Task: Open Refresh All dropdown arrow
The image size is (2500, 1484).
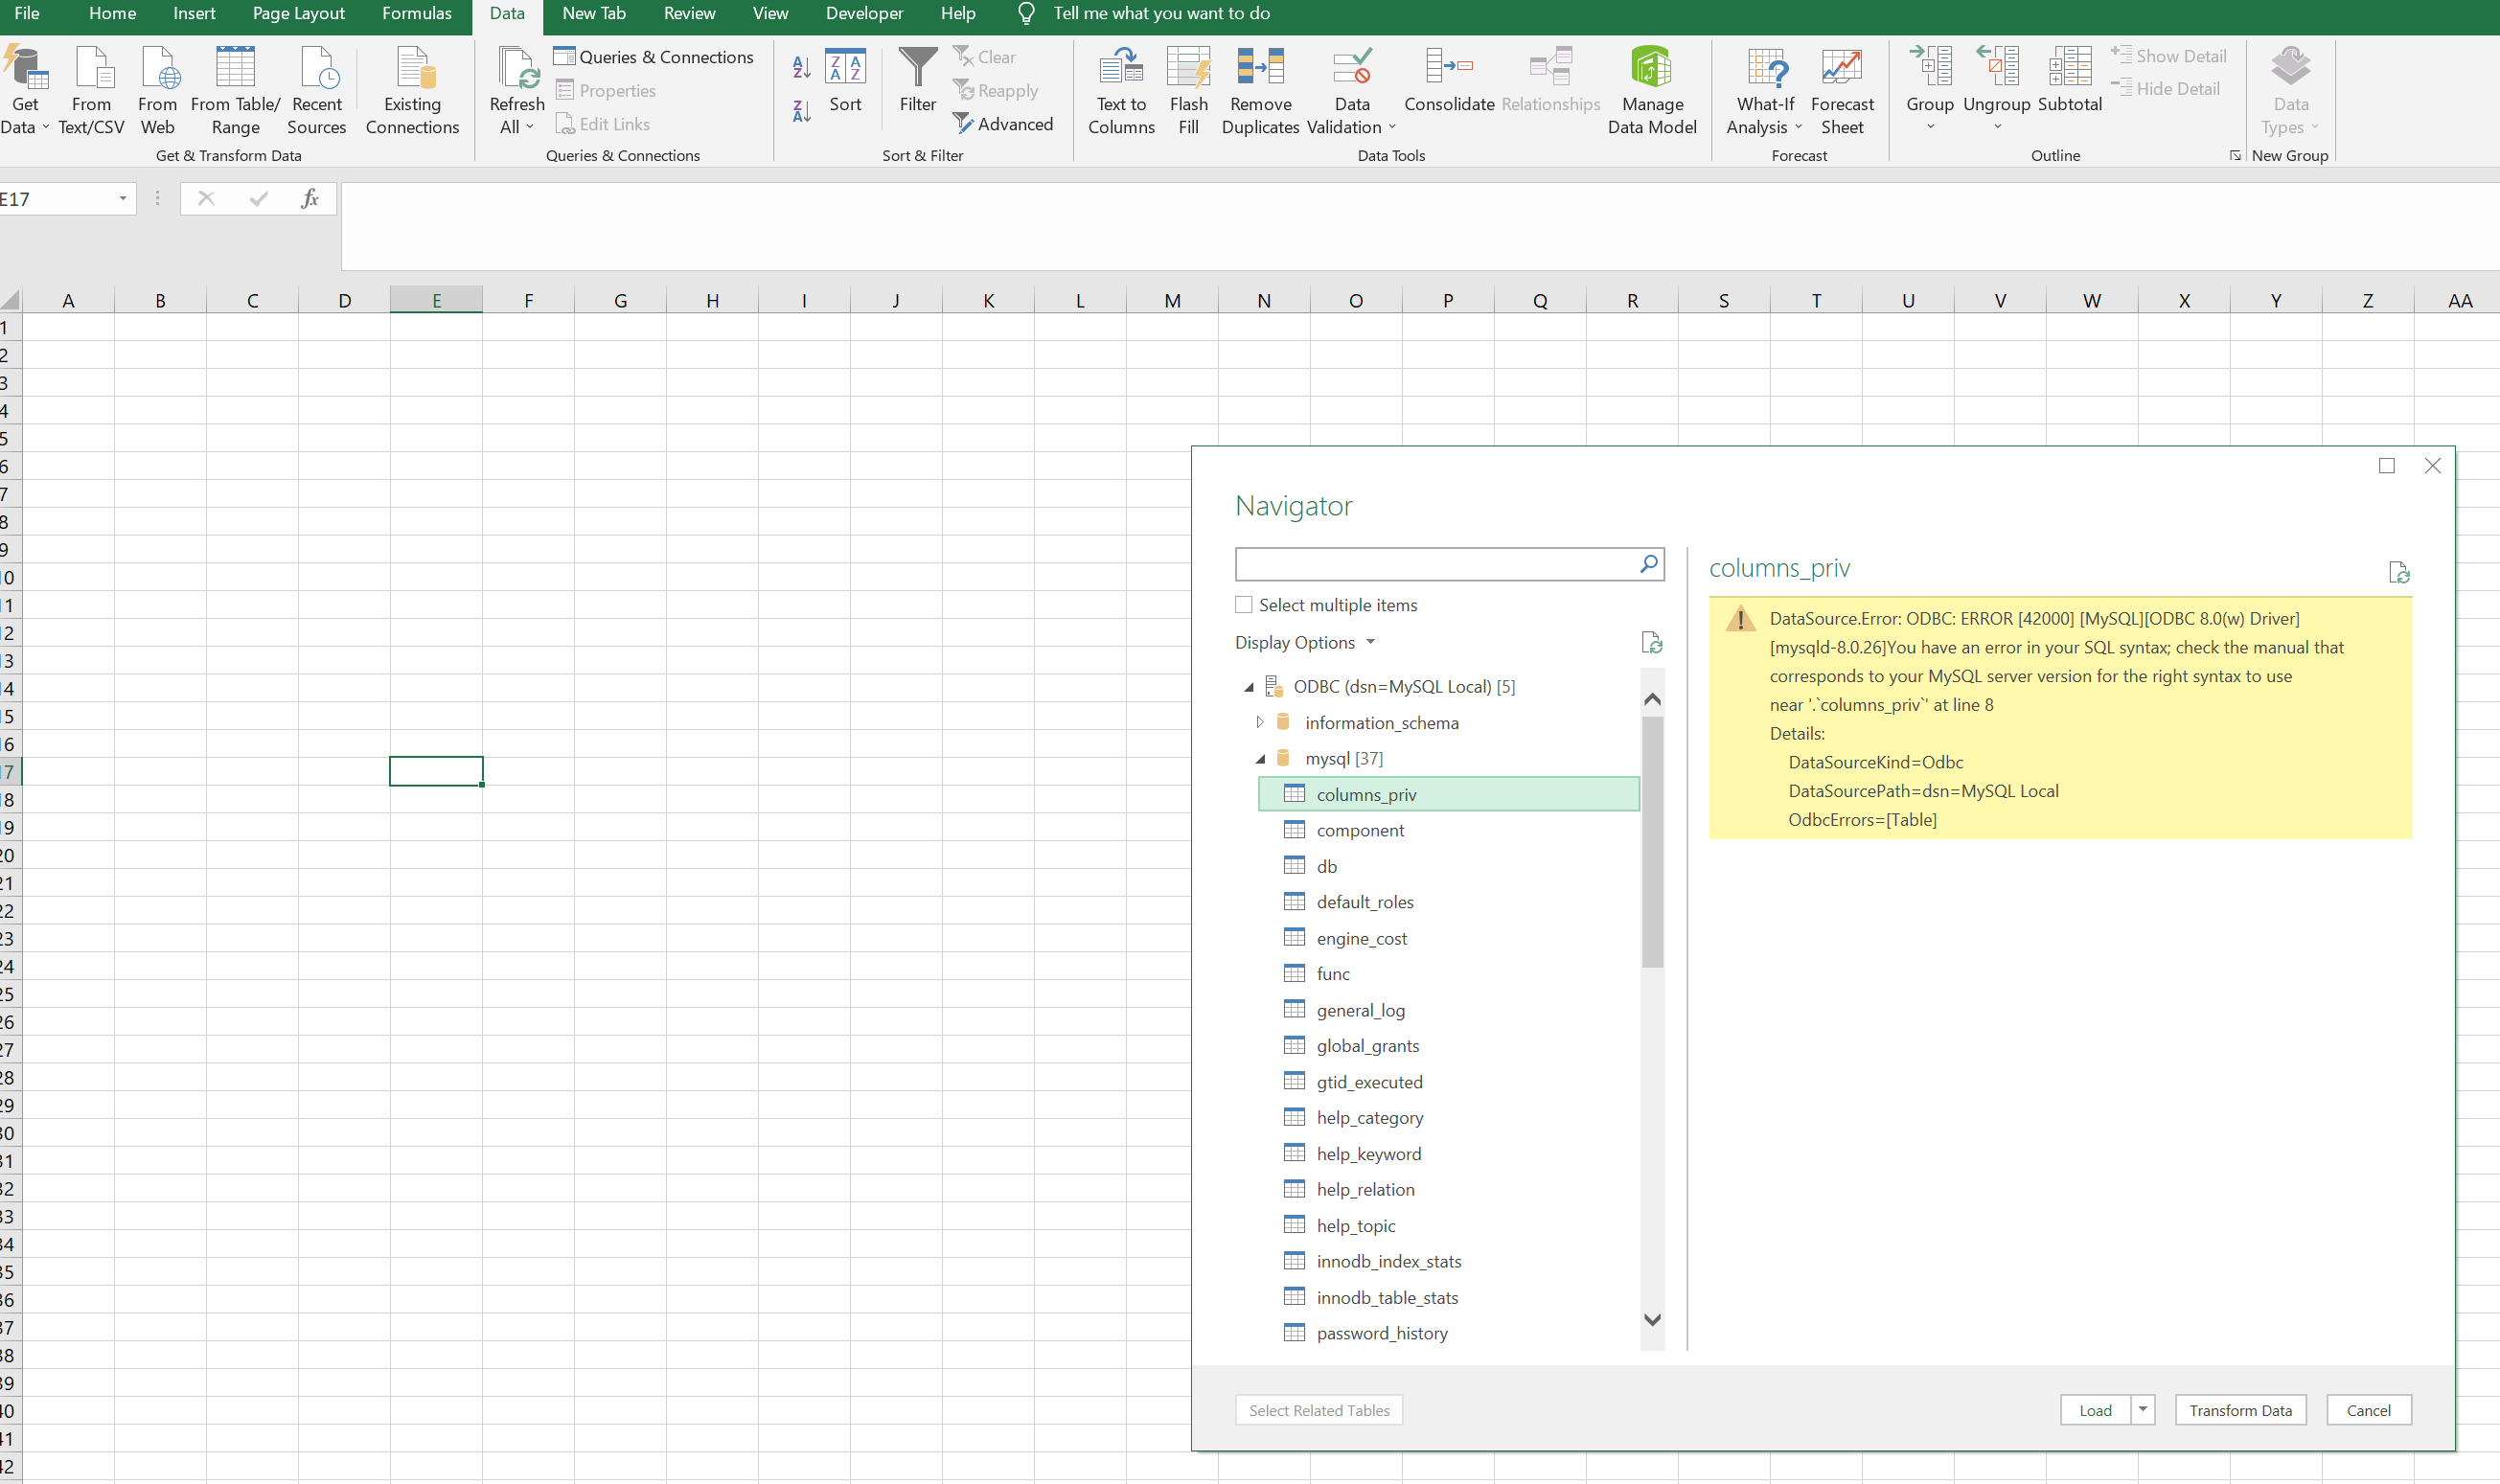Action: (x=530, y=127)
